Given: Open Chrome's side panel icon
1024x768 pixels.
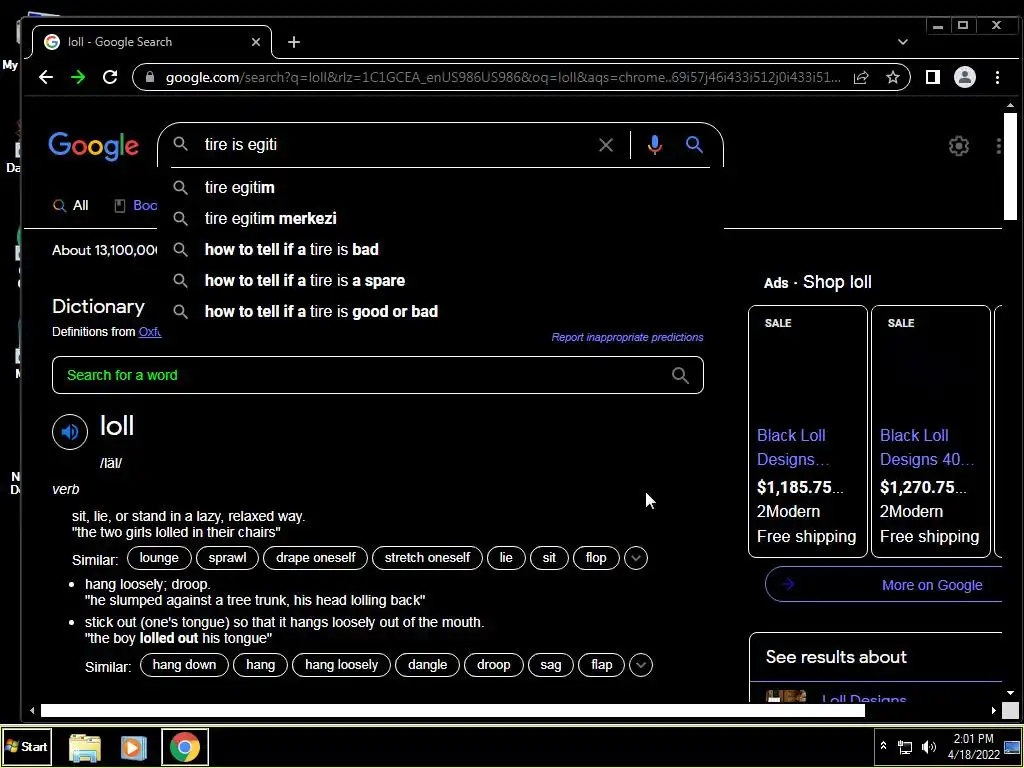Looking at the screenshot, I should [933, 77].
